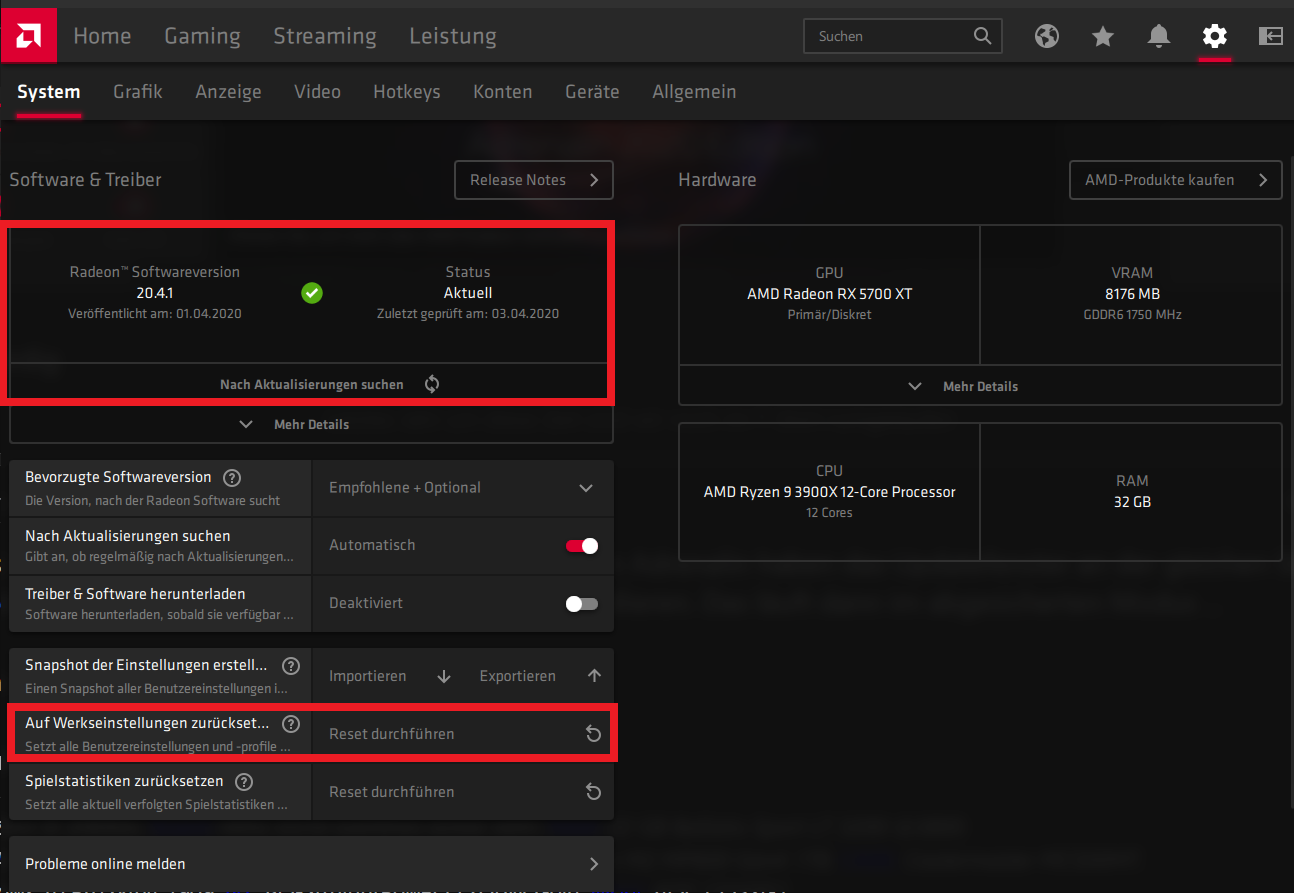Open Probleme online melden row
Image resolution: width=1294 pixels, height=893 pixels.
[311, 864]
